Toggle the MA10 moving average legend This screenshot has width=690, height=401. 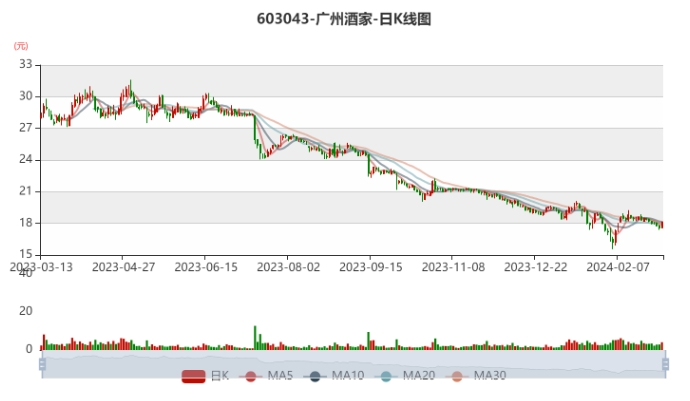tap(334, 376)
